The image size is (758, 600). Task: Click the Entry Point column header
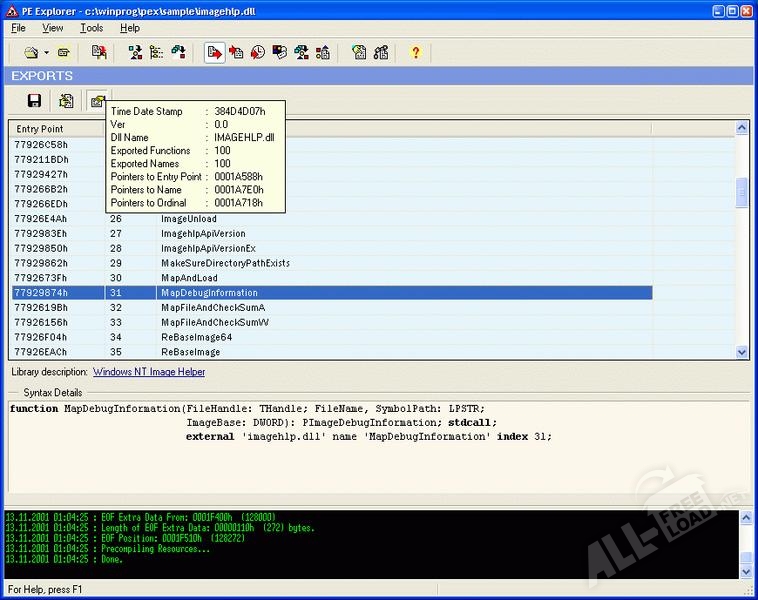[x=40, y=129]
